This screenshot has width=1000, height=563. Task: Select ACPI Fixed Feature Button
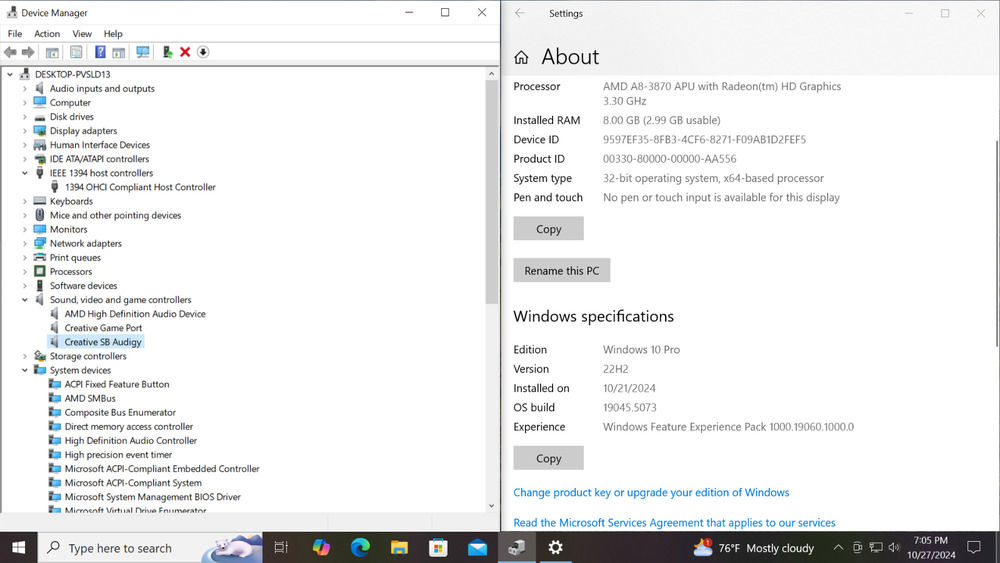pyautogui.click(x=117, y=384)
